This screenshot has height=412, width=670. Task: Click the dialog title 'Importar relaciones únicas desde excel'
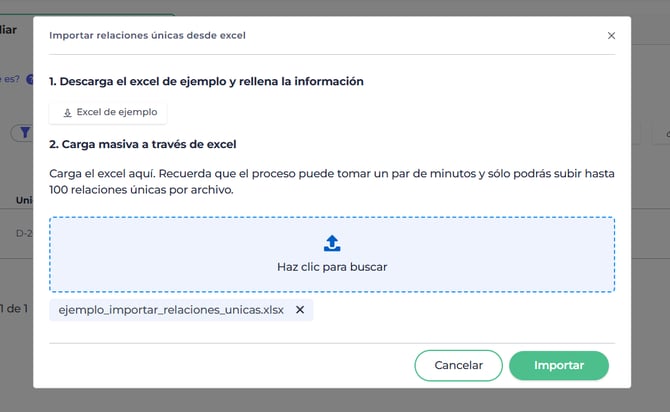(147, 35)
